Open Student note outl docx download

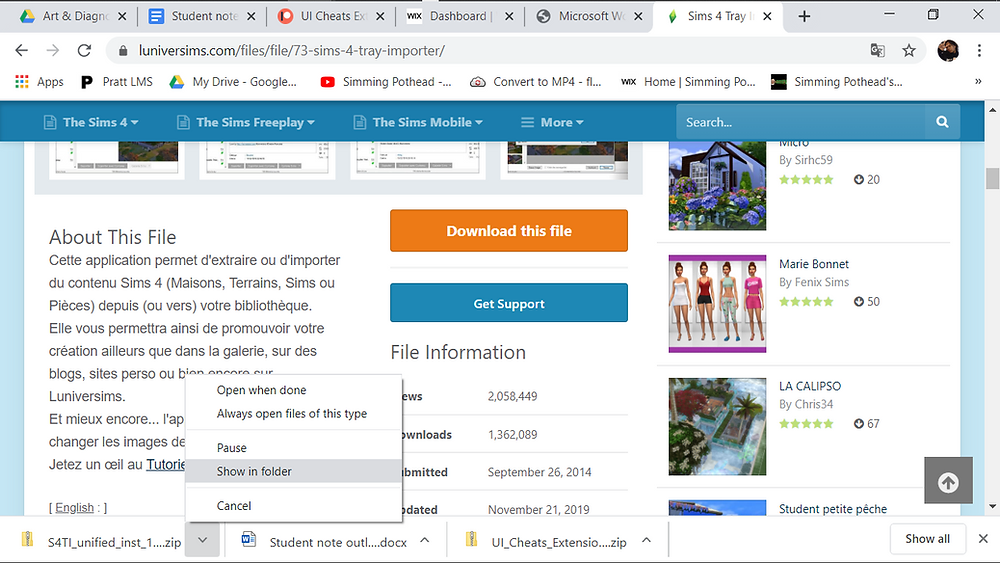(325, 542)
